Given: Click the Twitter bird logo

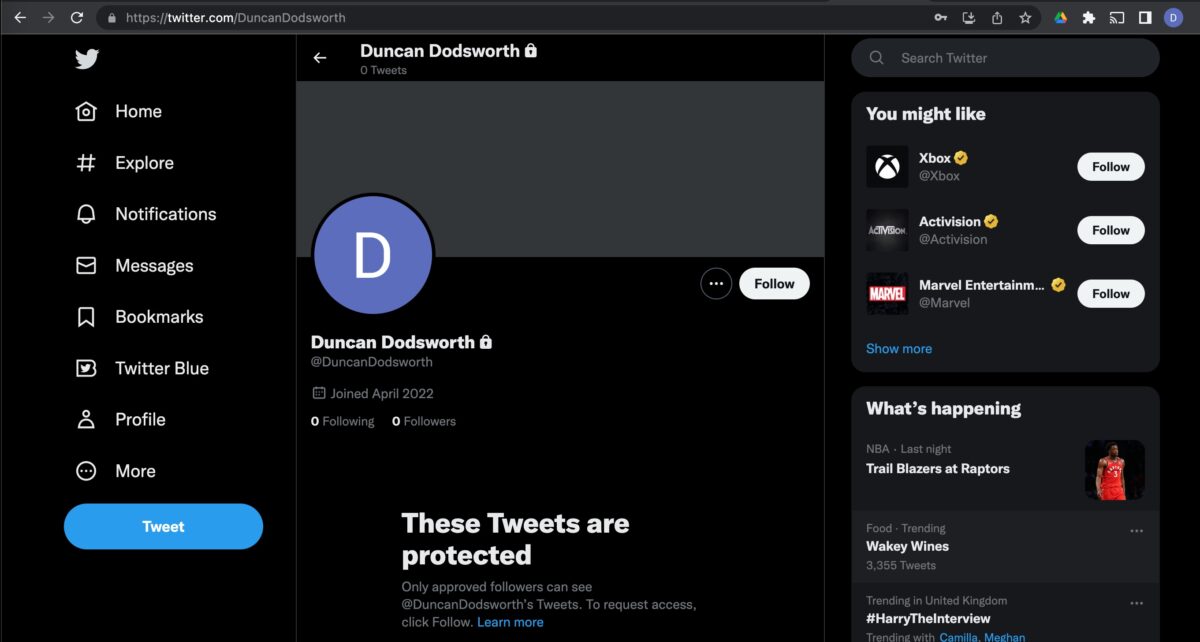Looking at the screenshot, I should pos(87,60).
